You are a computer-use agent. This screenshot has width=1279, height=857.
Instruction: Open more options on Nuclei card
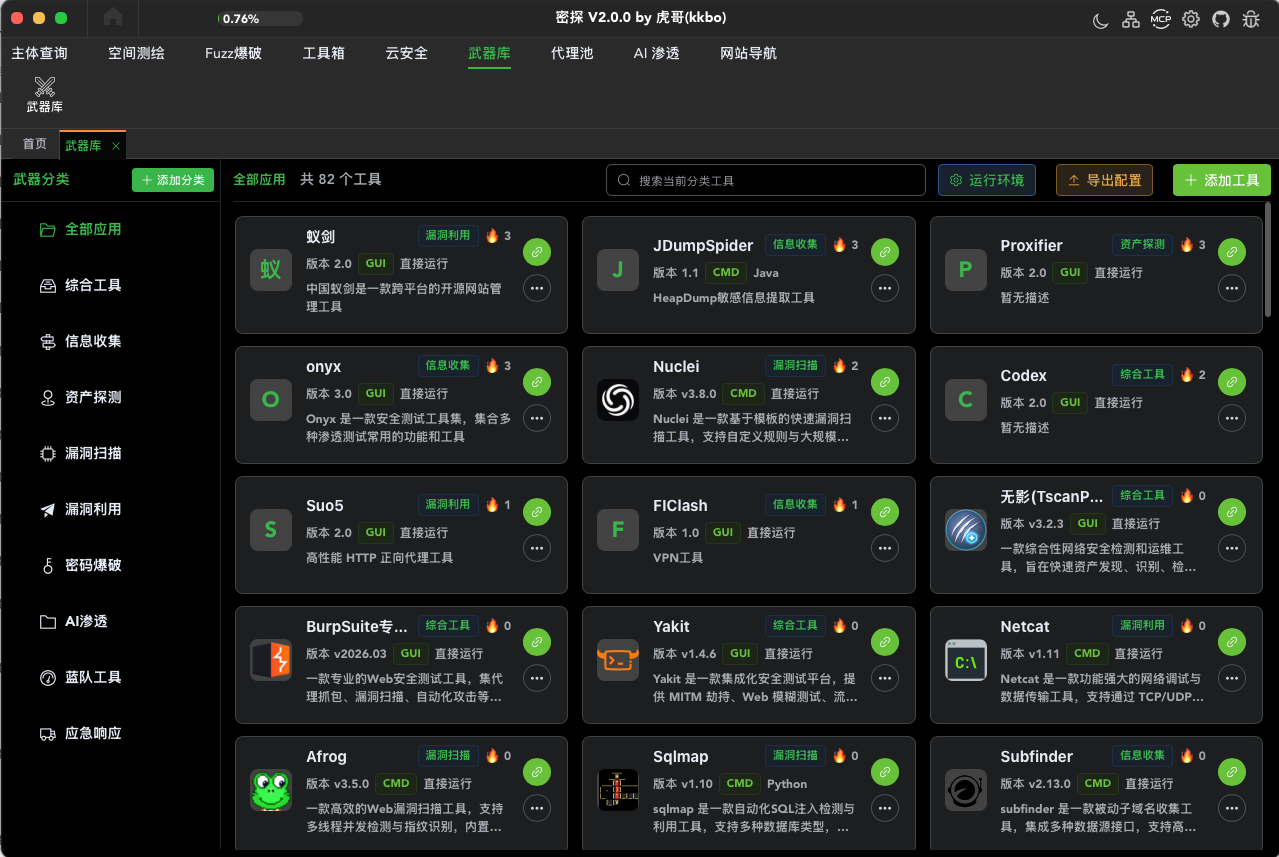[x=884, y=418]
